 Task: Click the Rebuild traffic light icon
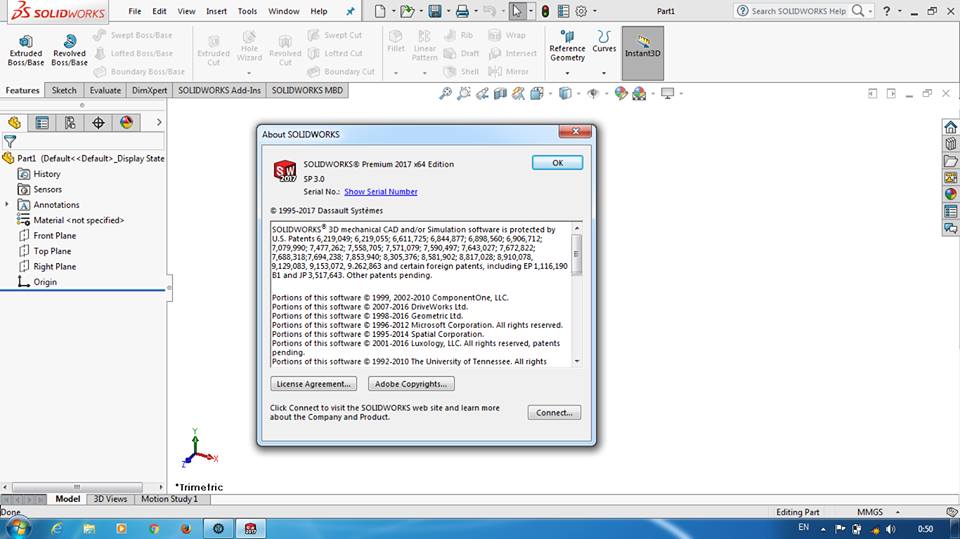[x=545, y=11]
